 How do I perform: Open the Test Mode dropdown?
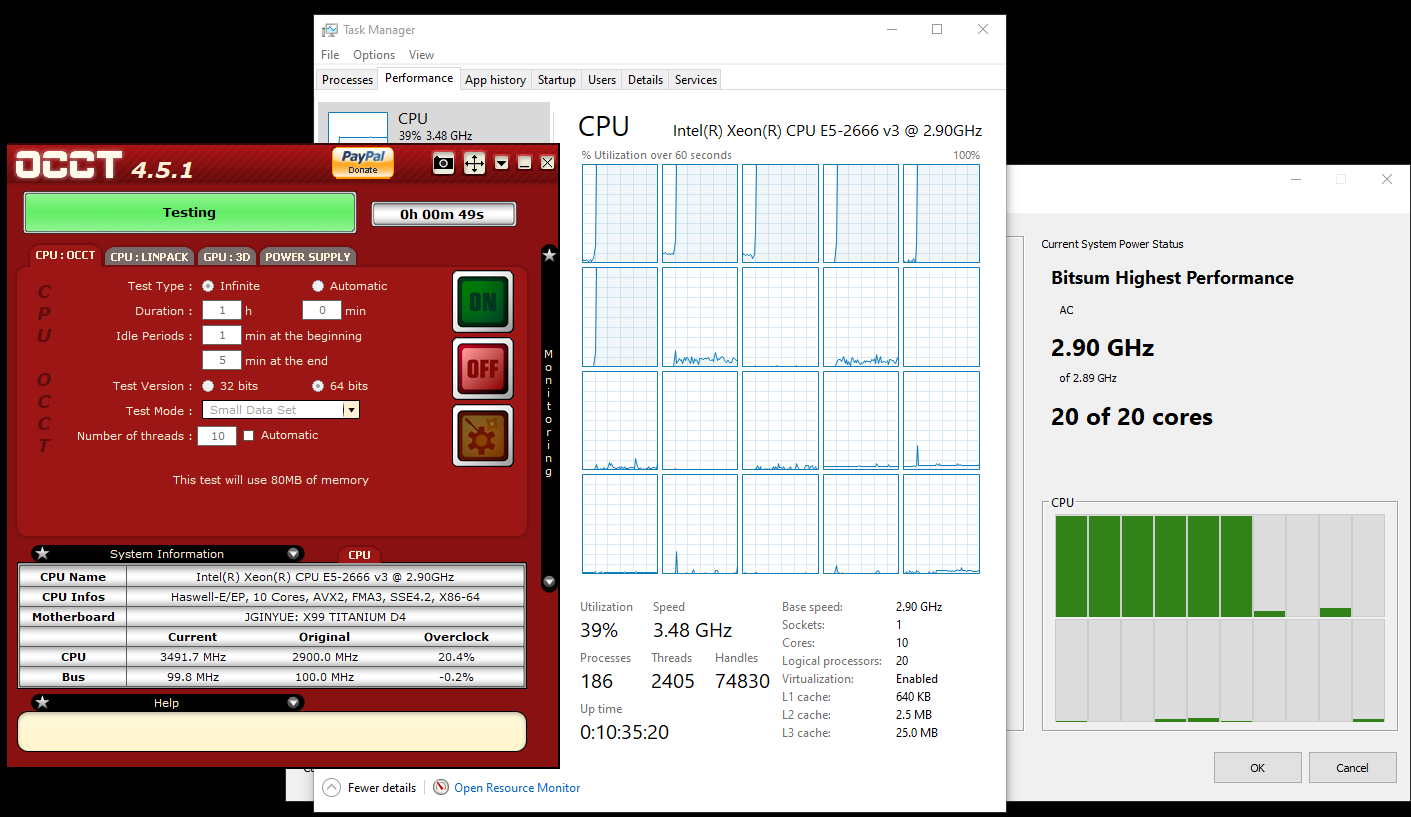[351, 410]
